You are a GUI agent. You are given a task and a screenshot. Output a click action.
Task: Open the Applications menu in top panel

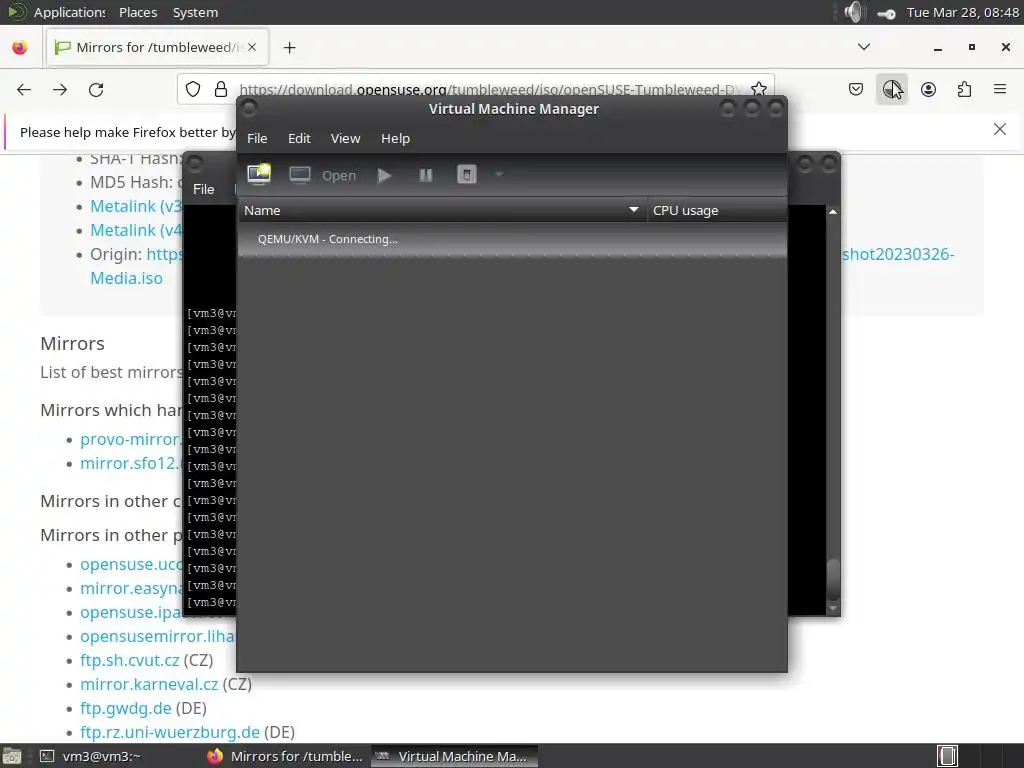point(69,12)
